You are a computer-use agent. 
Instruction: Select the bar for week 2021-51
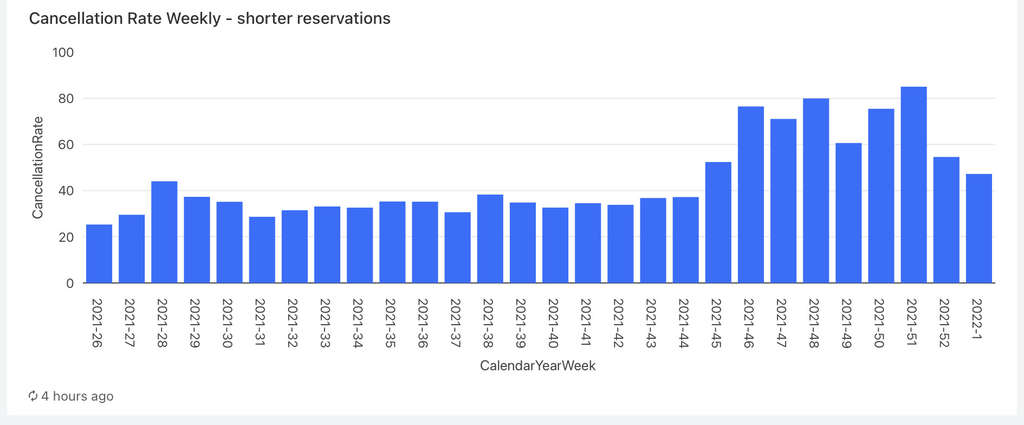(914, 185)
